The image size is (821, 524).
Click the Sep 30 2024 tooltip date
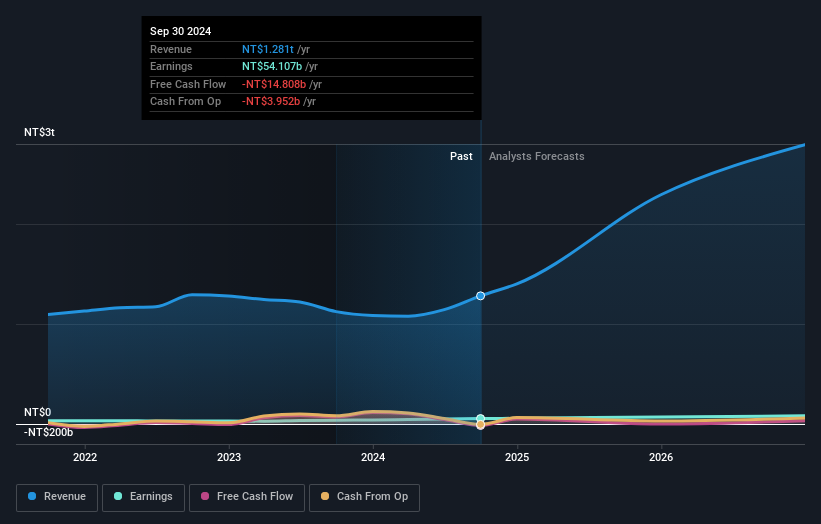[181, 31]
